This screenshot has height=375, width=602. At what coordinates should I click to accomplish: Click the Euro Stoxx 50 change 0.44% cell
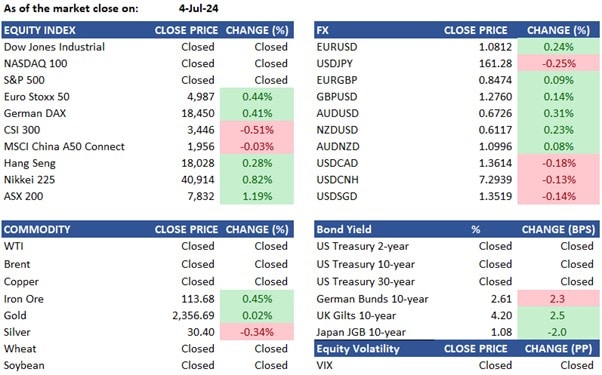(x=257, y=96)
